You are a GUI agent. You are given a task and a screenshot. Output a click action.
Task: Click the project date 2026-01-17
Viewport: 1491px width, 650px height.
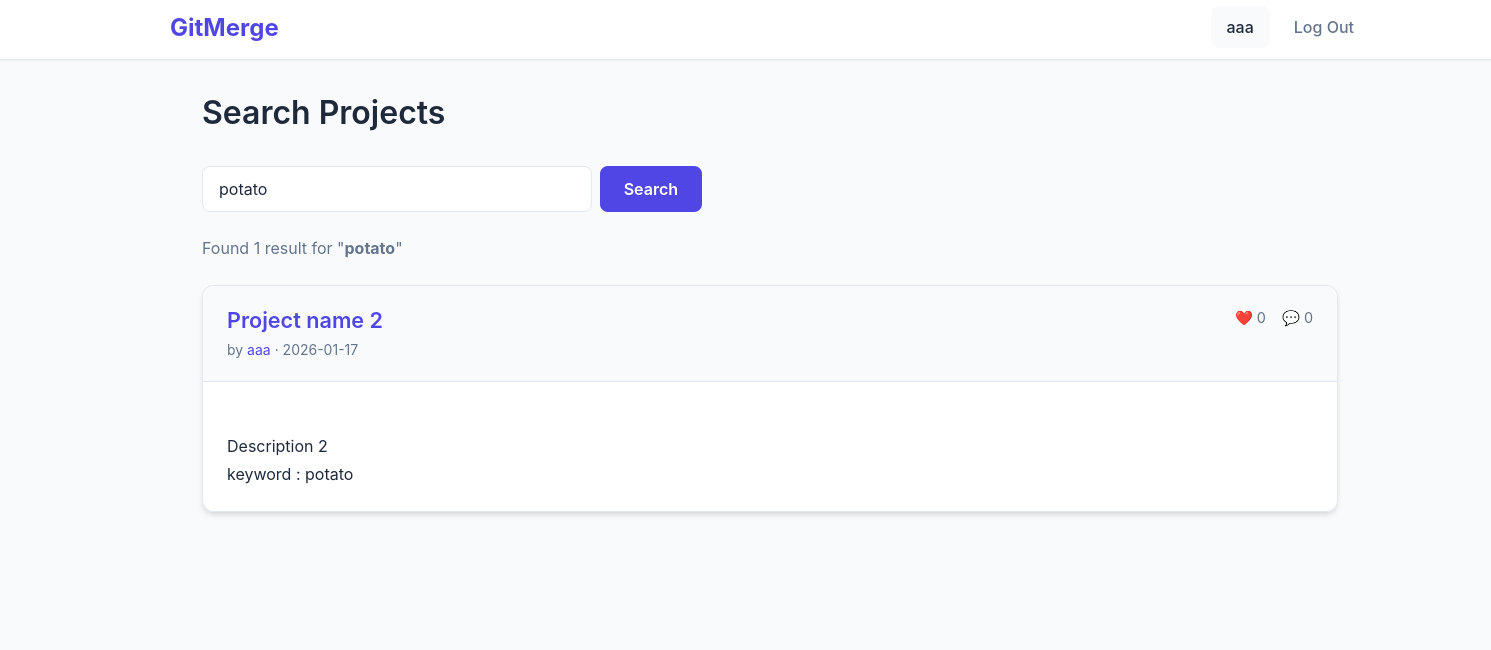click(320, 350)
